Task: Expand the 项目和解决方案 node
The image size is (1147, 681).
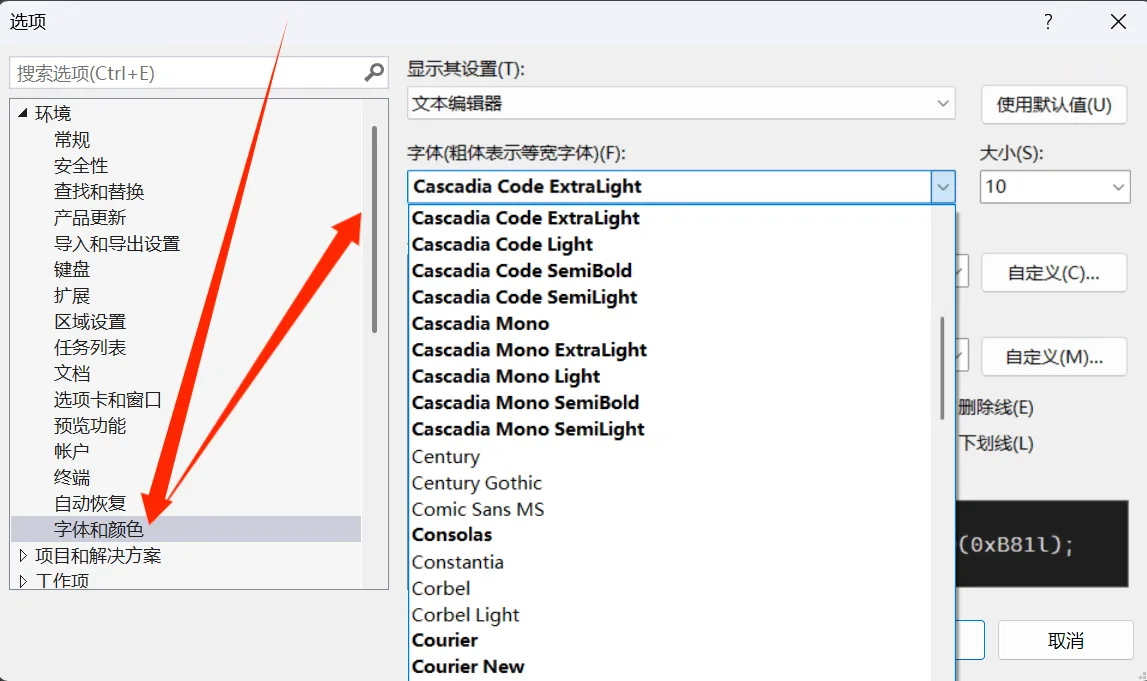Action: point(23,556)
